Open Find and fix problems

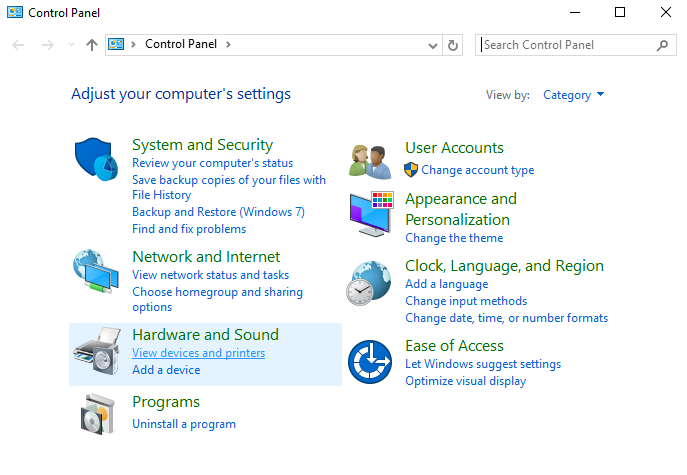(x=189, y=229)
